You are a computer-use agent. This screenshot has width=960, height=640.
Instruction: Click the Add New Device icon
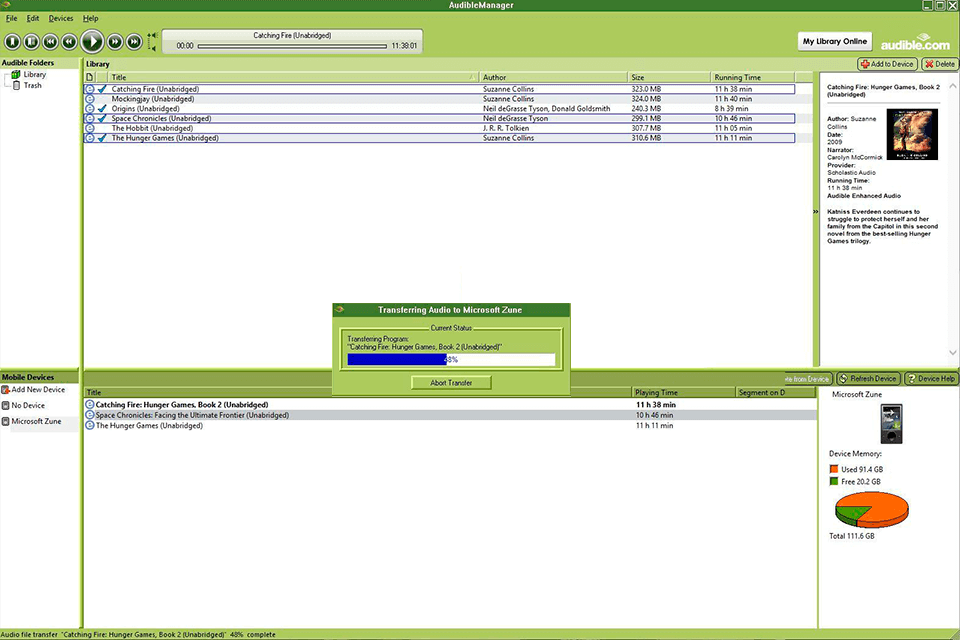point(6,390)
